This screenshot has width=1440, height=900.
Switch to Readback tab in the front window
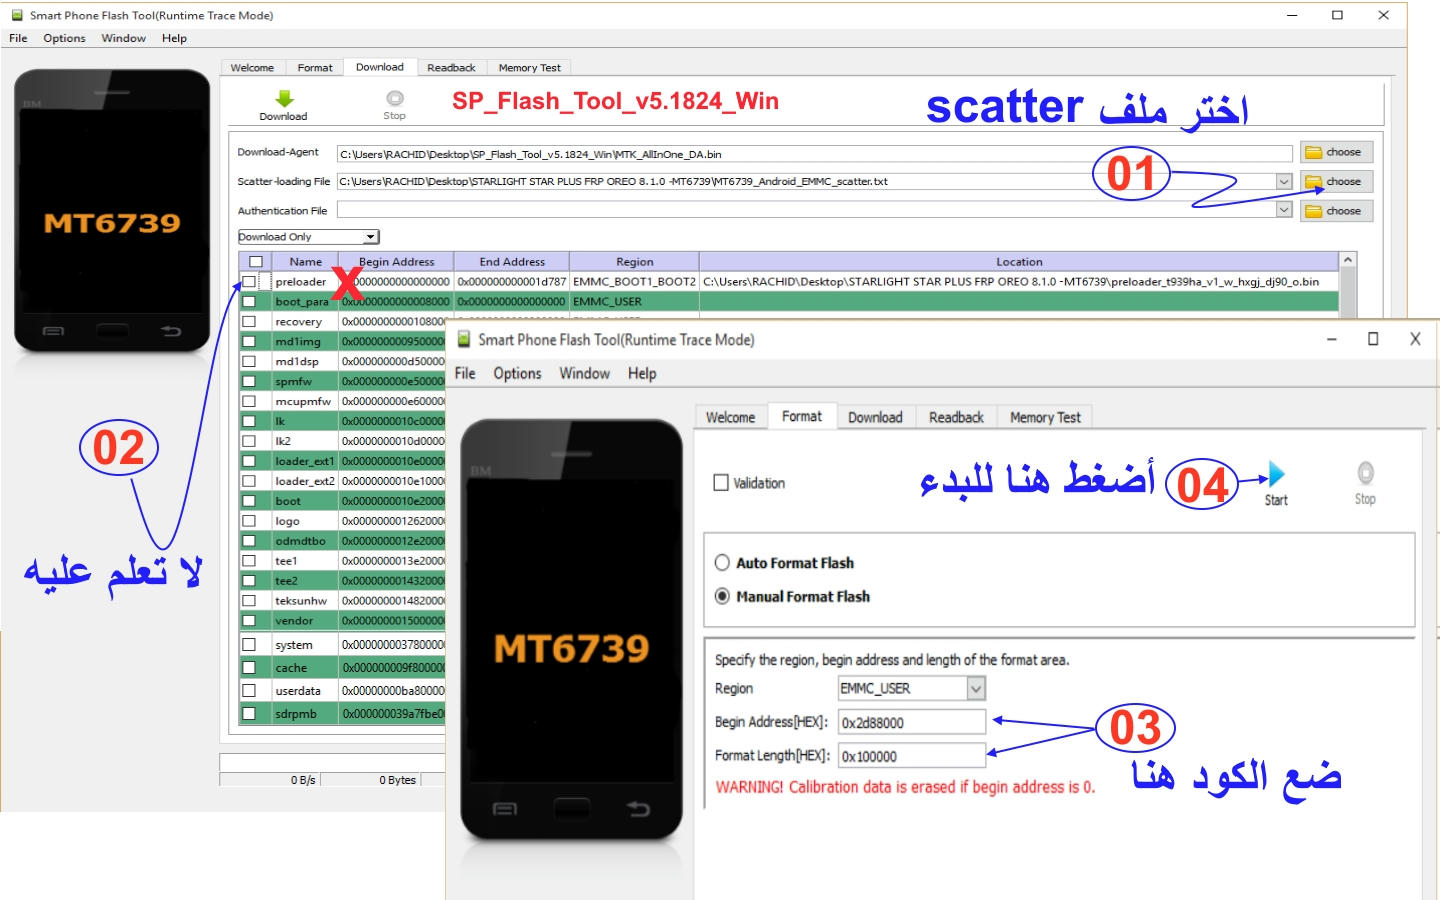[956, 418]
